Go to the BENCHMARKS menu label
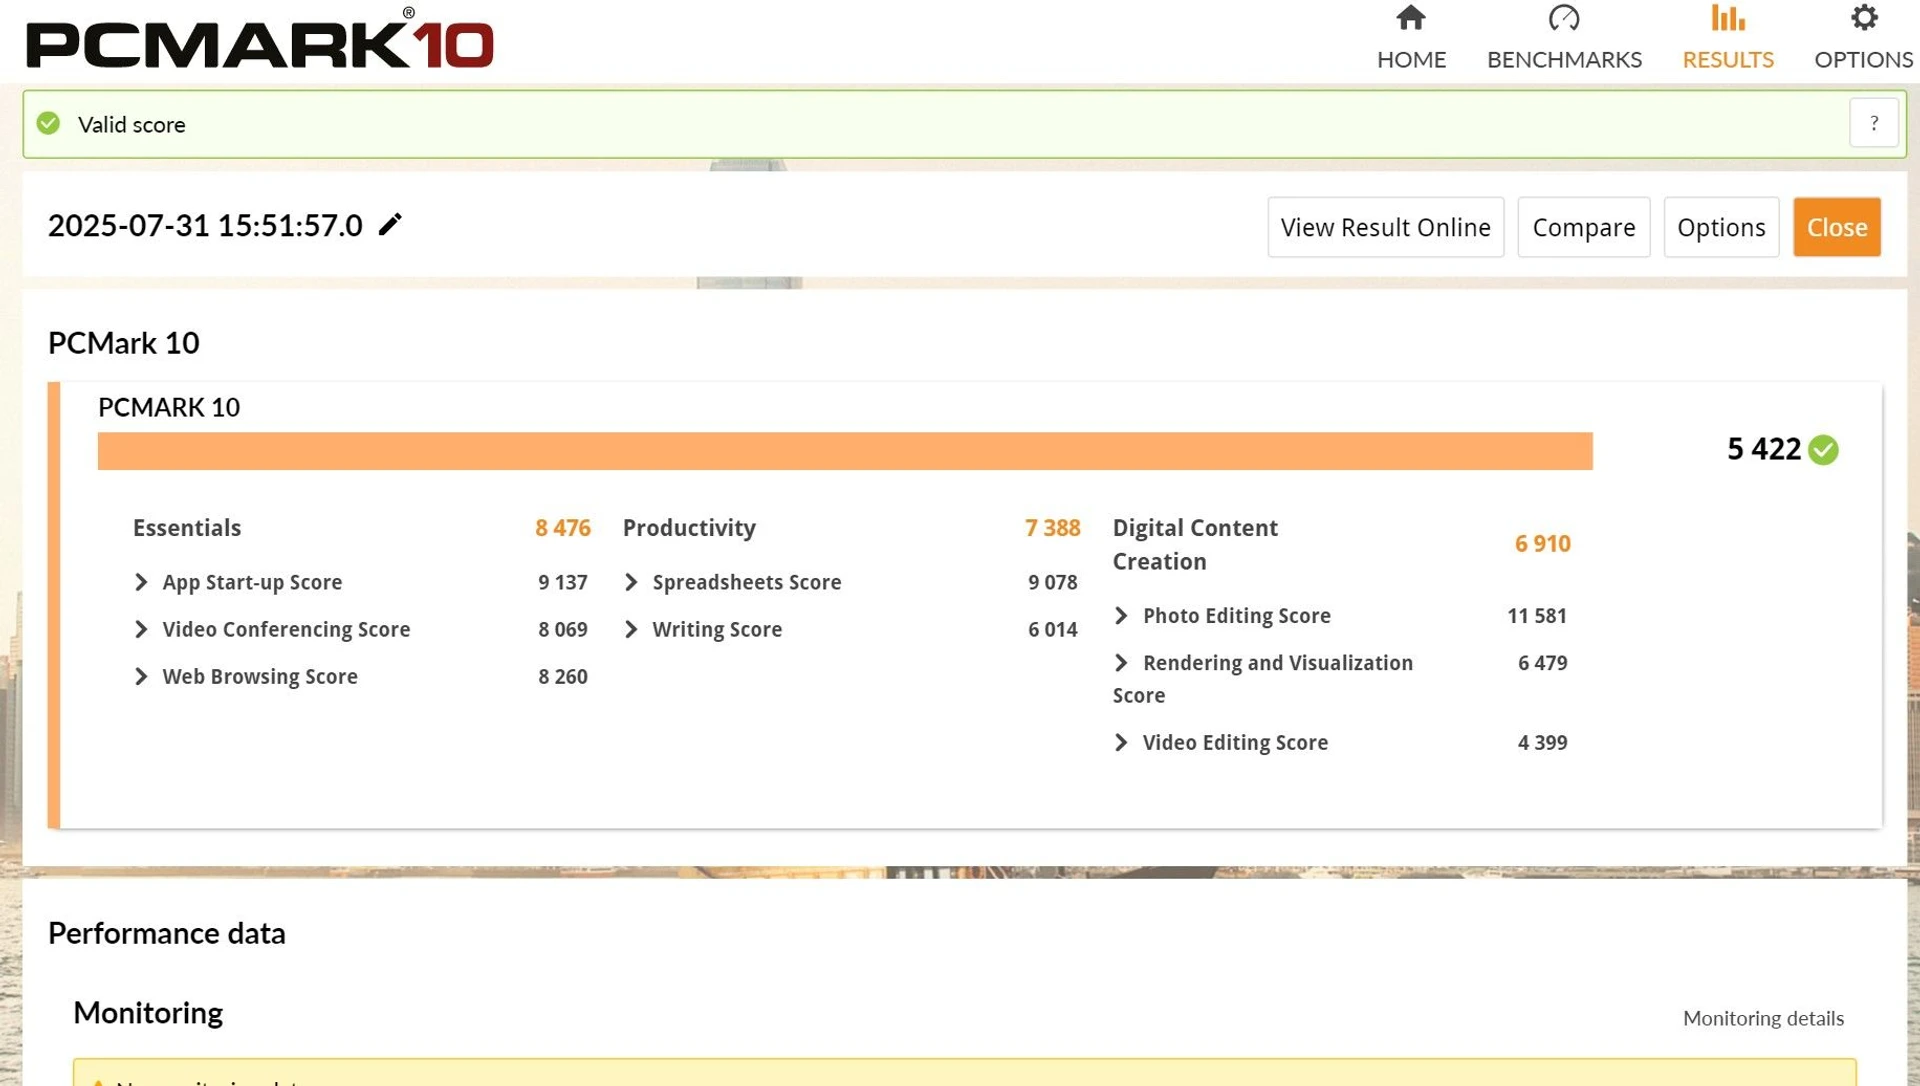 tap(1564, 60)
